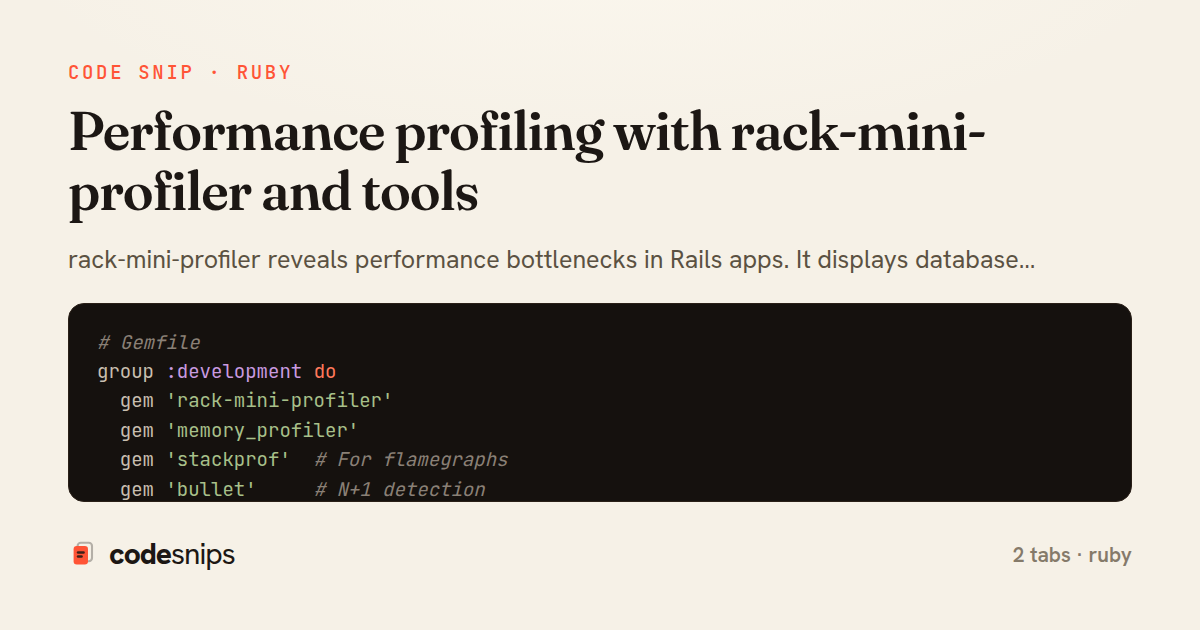Click the codesnips logo icon
1200x630 pixels.
pos(83,554)
